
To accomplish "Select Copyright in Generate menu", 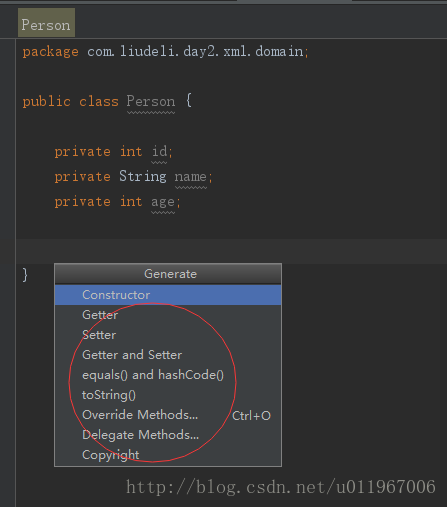I will pos(168,455).
